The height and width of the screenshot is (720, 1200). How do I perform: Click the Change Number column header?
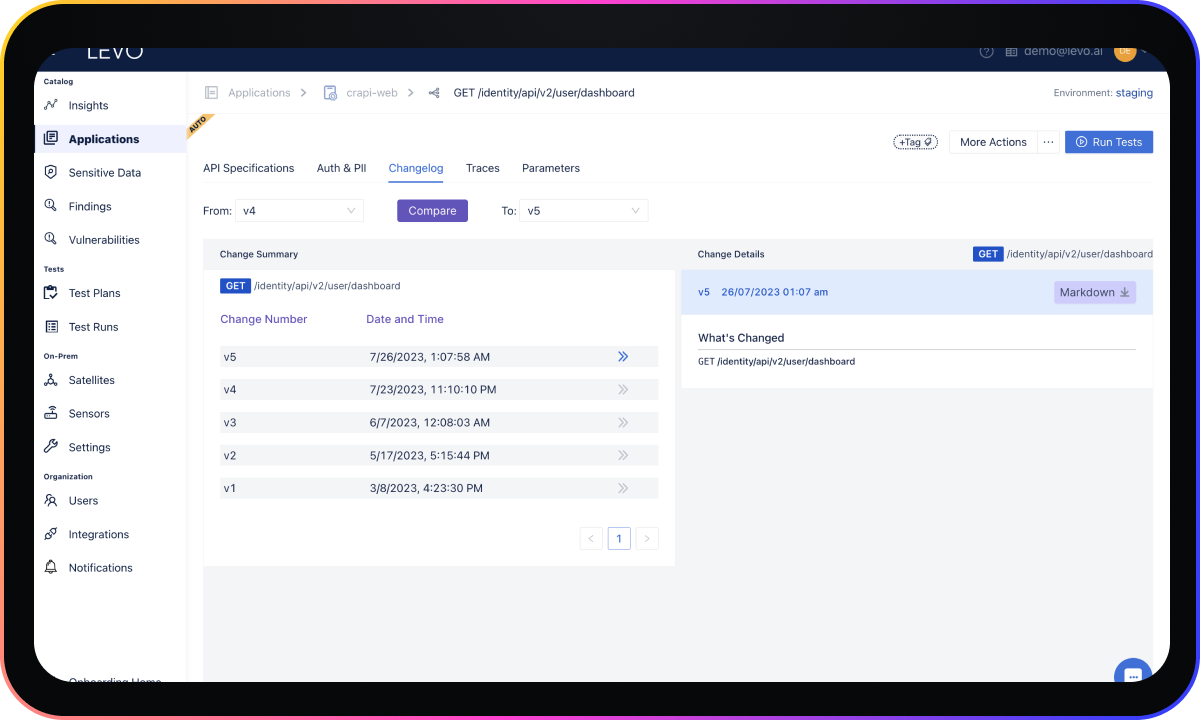(x=264, y=319)
